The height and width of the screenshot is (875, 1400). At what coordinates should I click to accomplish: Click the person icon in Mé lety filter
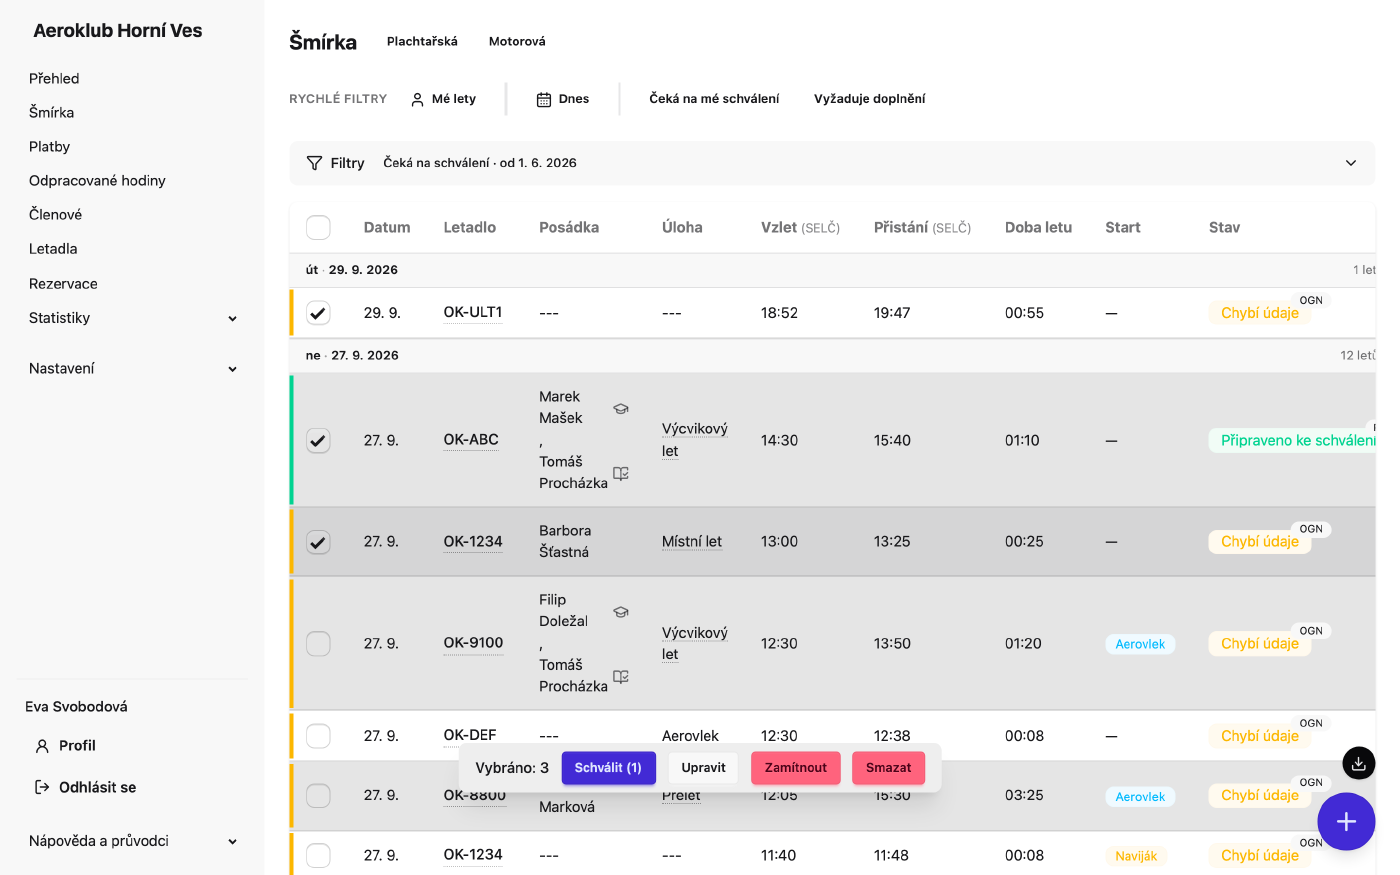point(418,99)
